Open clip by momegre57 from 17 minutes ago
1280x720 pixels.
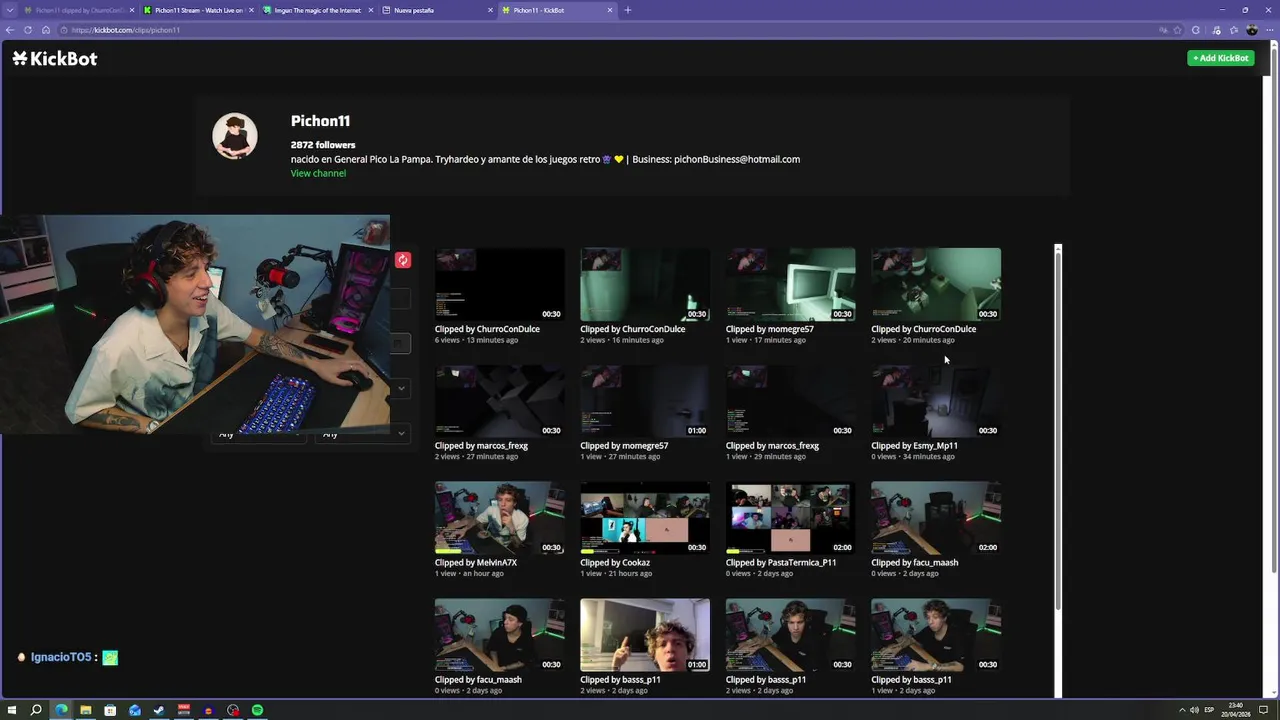tap(791, 284)
